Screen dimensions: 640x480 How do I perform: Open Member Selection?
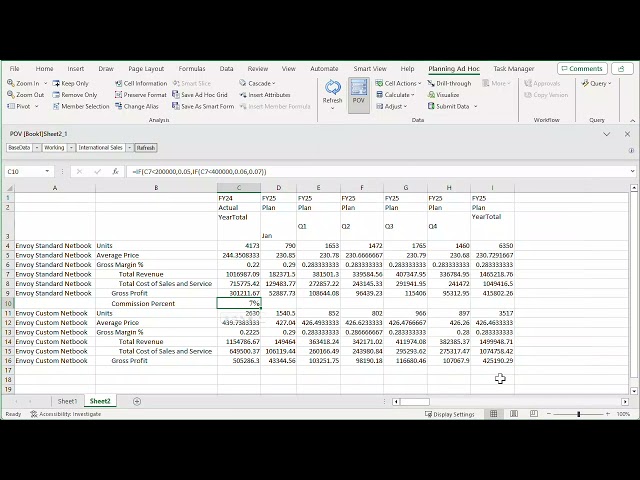pos(81,106)
